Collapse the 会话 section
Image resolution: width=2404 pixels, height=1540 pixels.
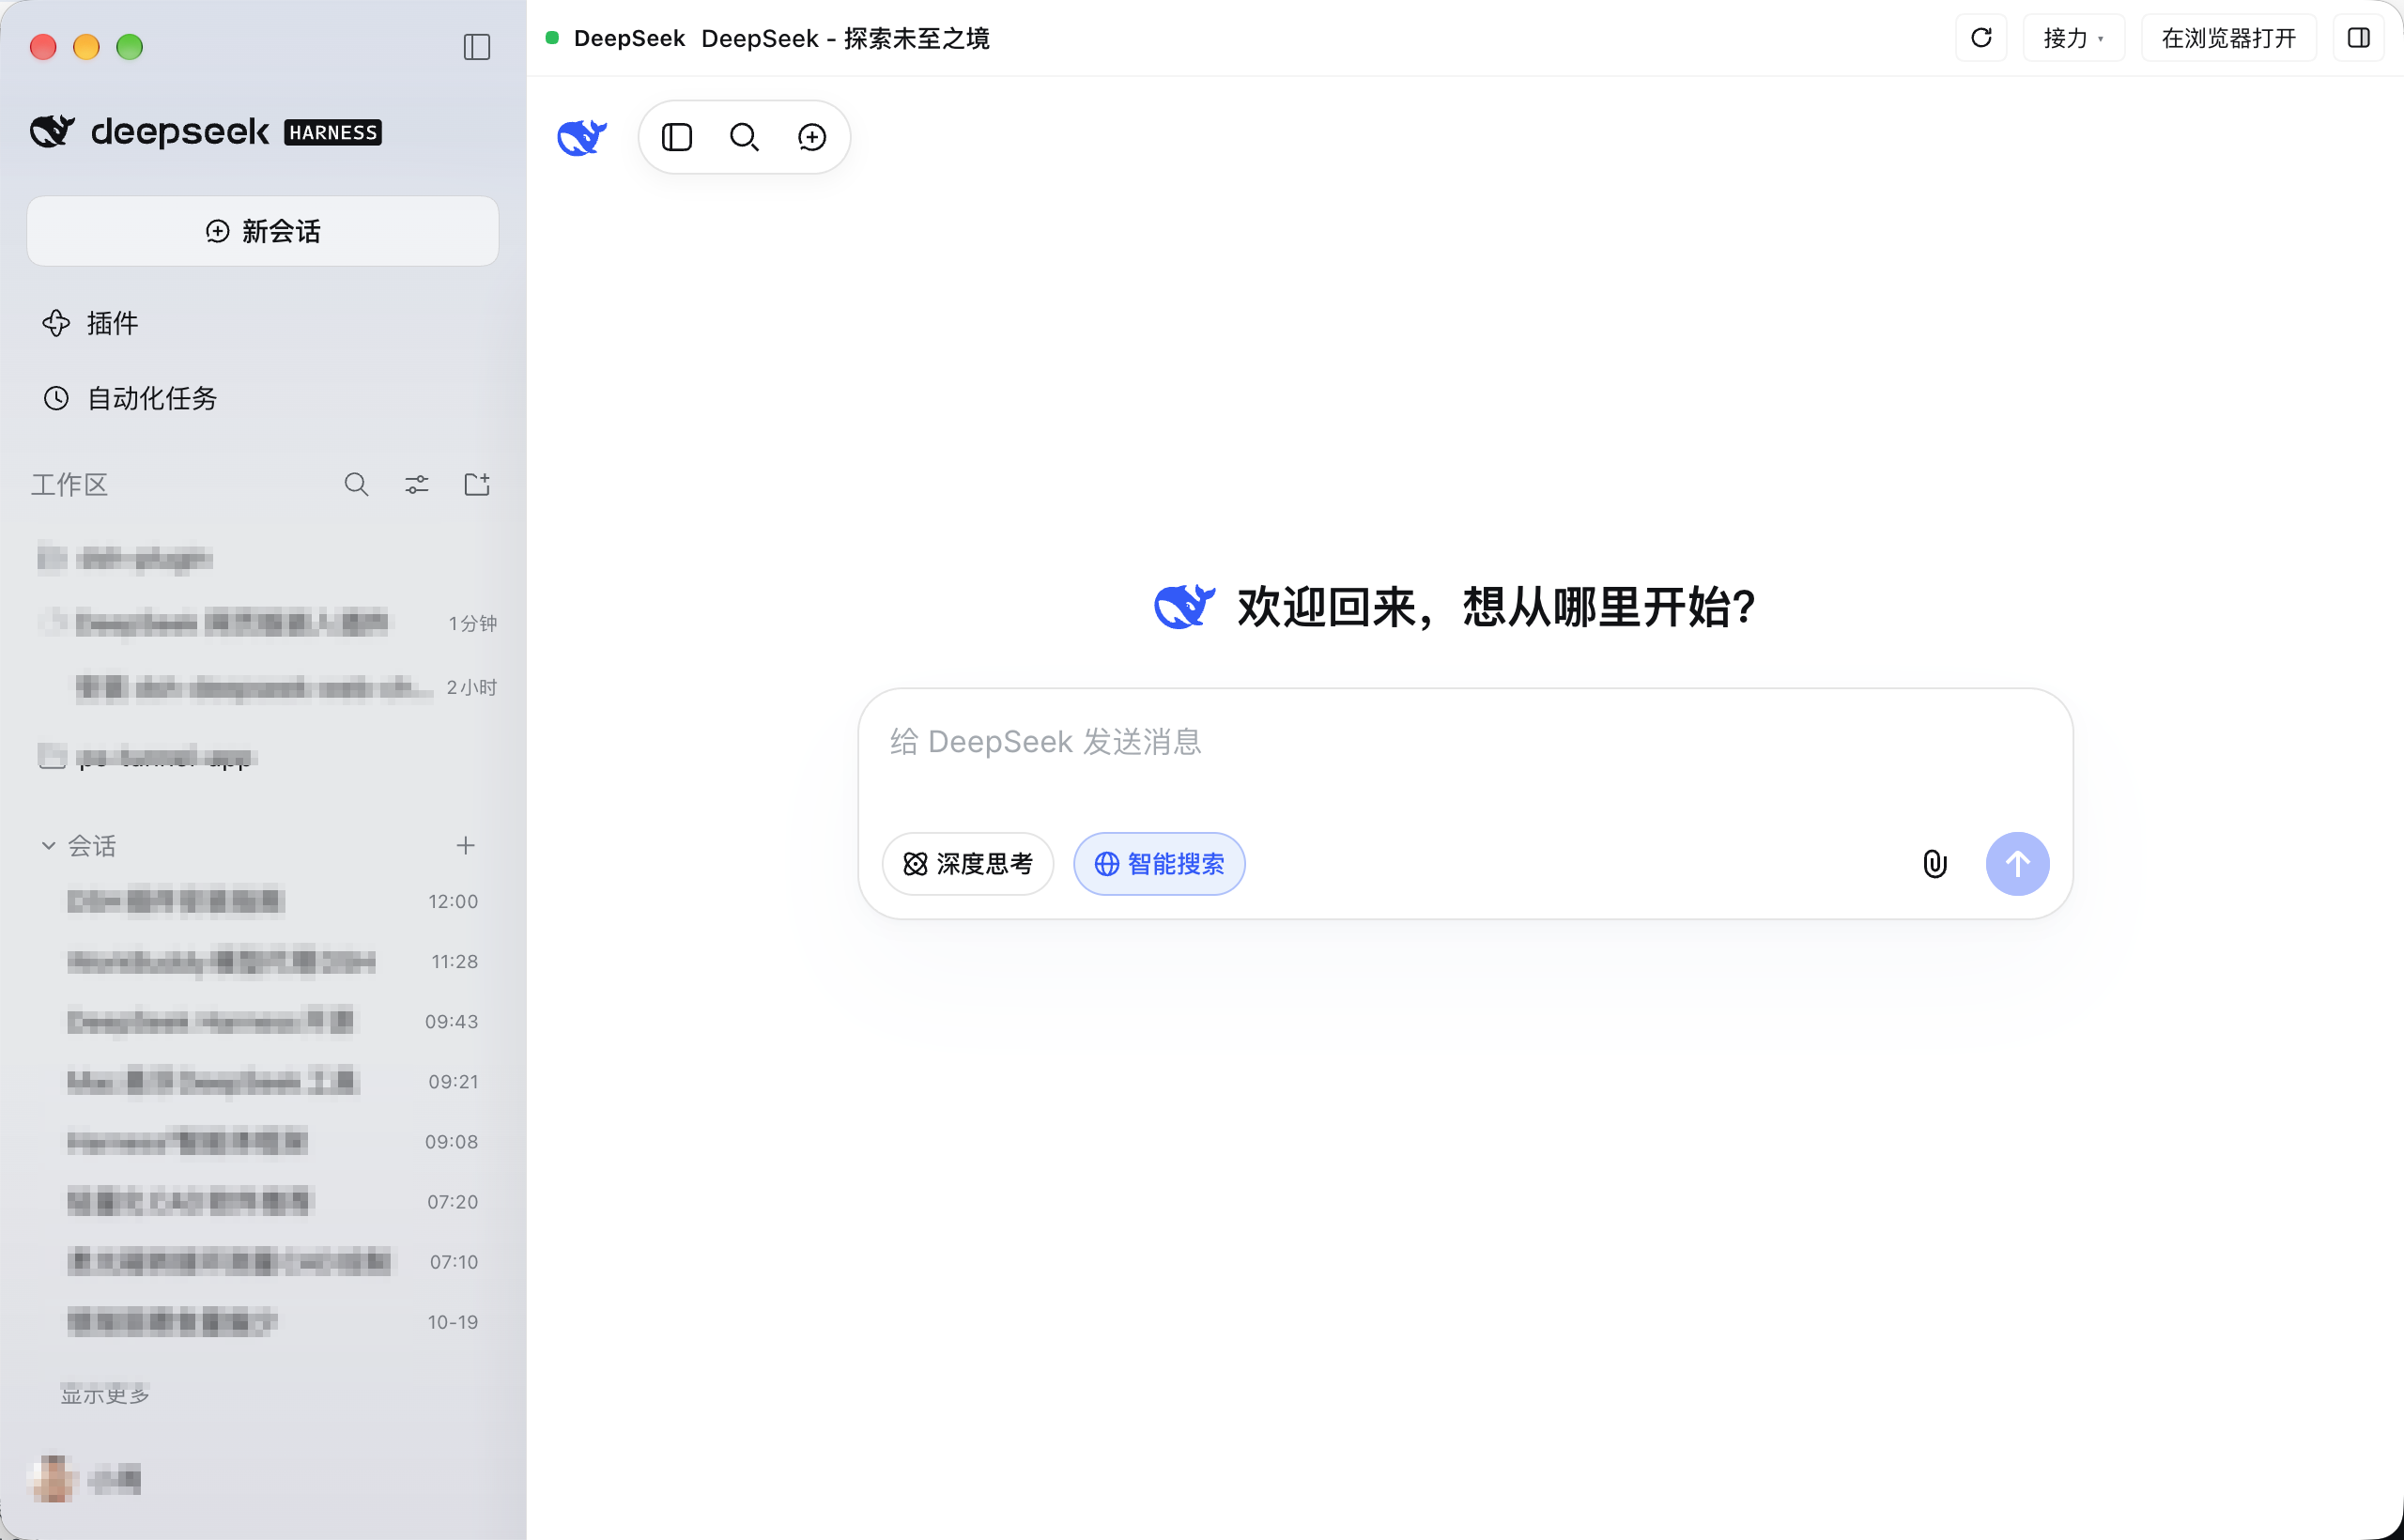tap(48, 845)
